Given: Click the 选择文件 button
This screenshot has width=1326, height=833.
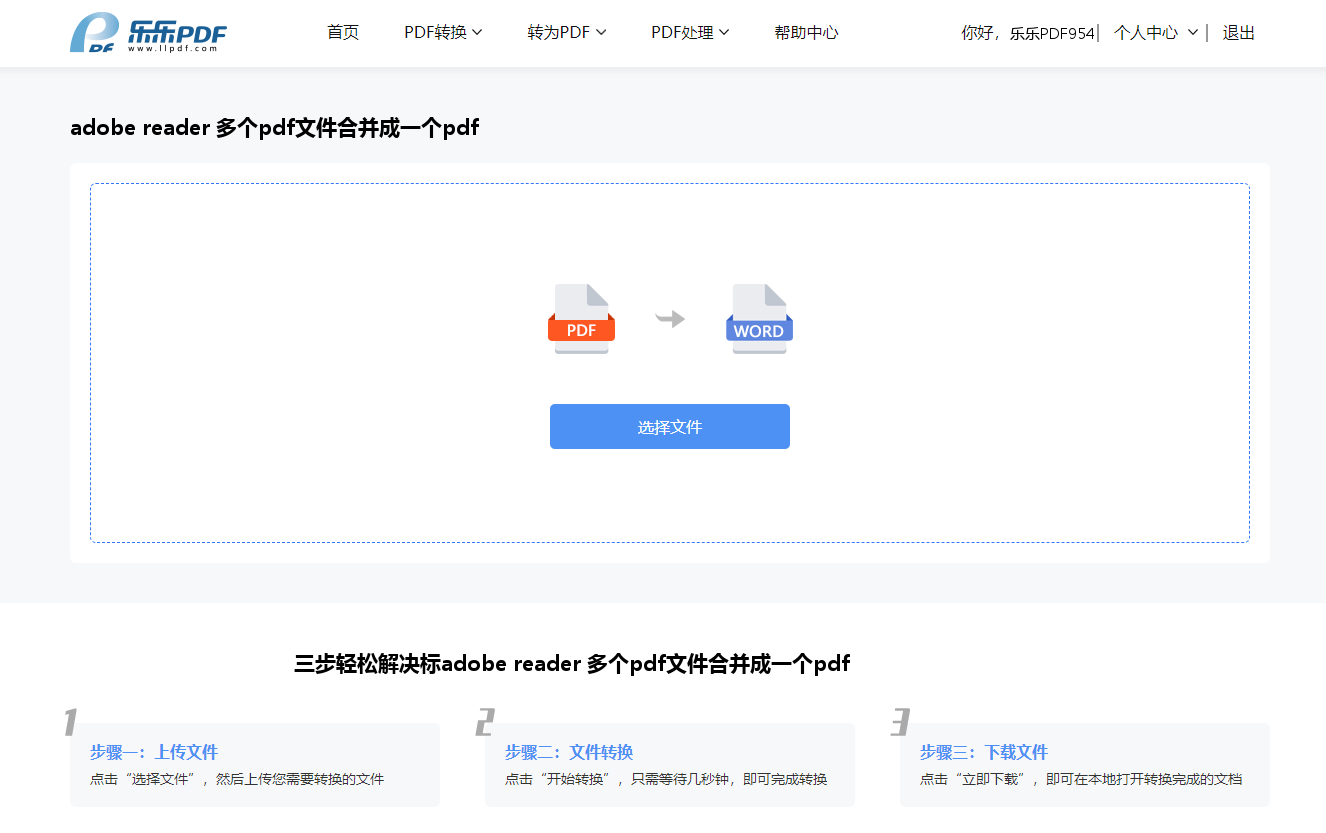Looking at the screenshot, I should tap(670, 427).
